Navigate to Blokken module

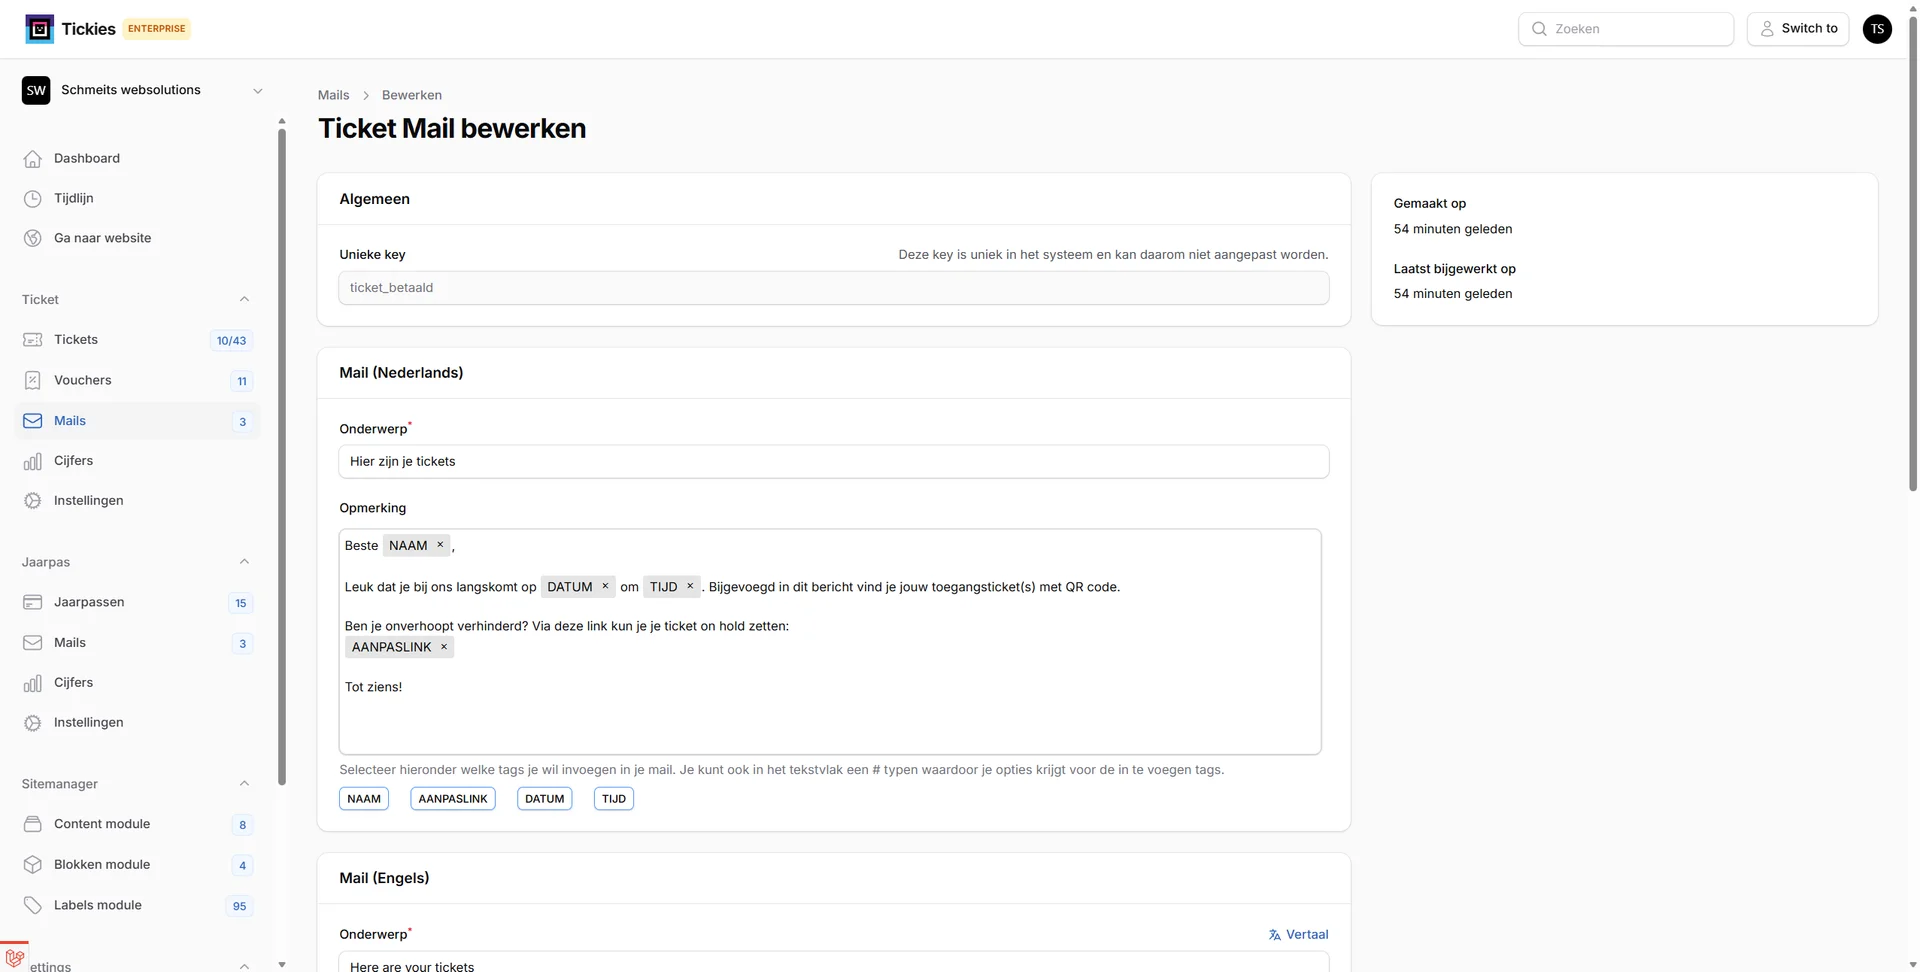[x=101, y=864]
